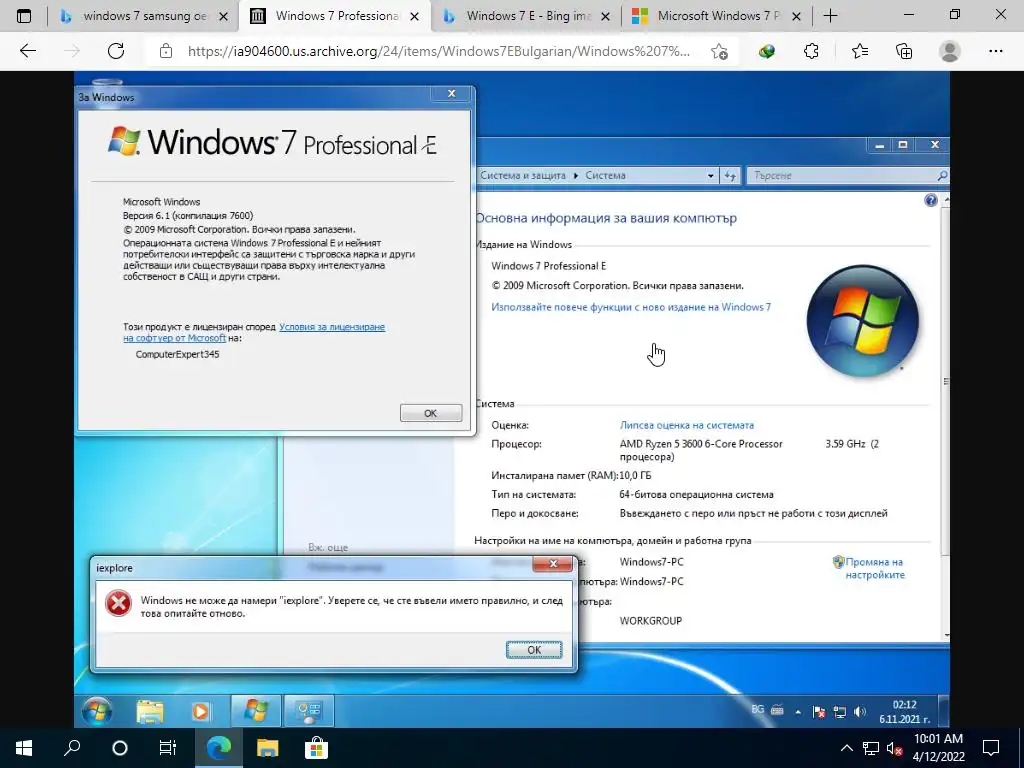Click the Windows 7 clock showing 02:12
1024x768 pixels.
click(x=904, y=712)
